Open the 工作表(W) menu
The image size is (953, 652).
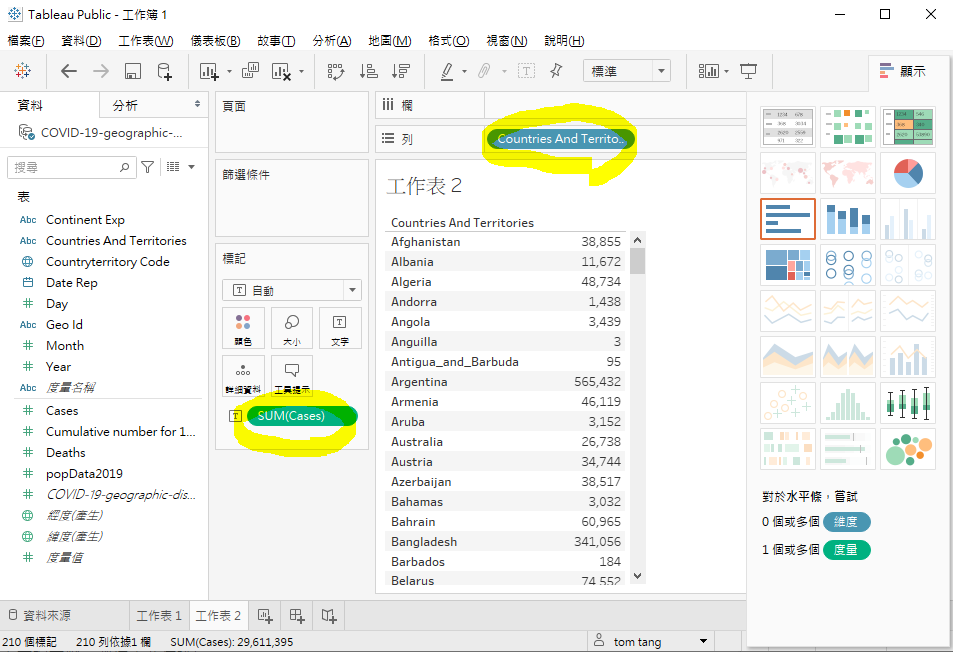(145, 41)
